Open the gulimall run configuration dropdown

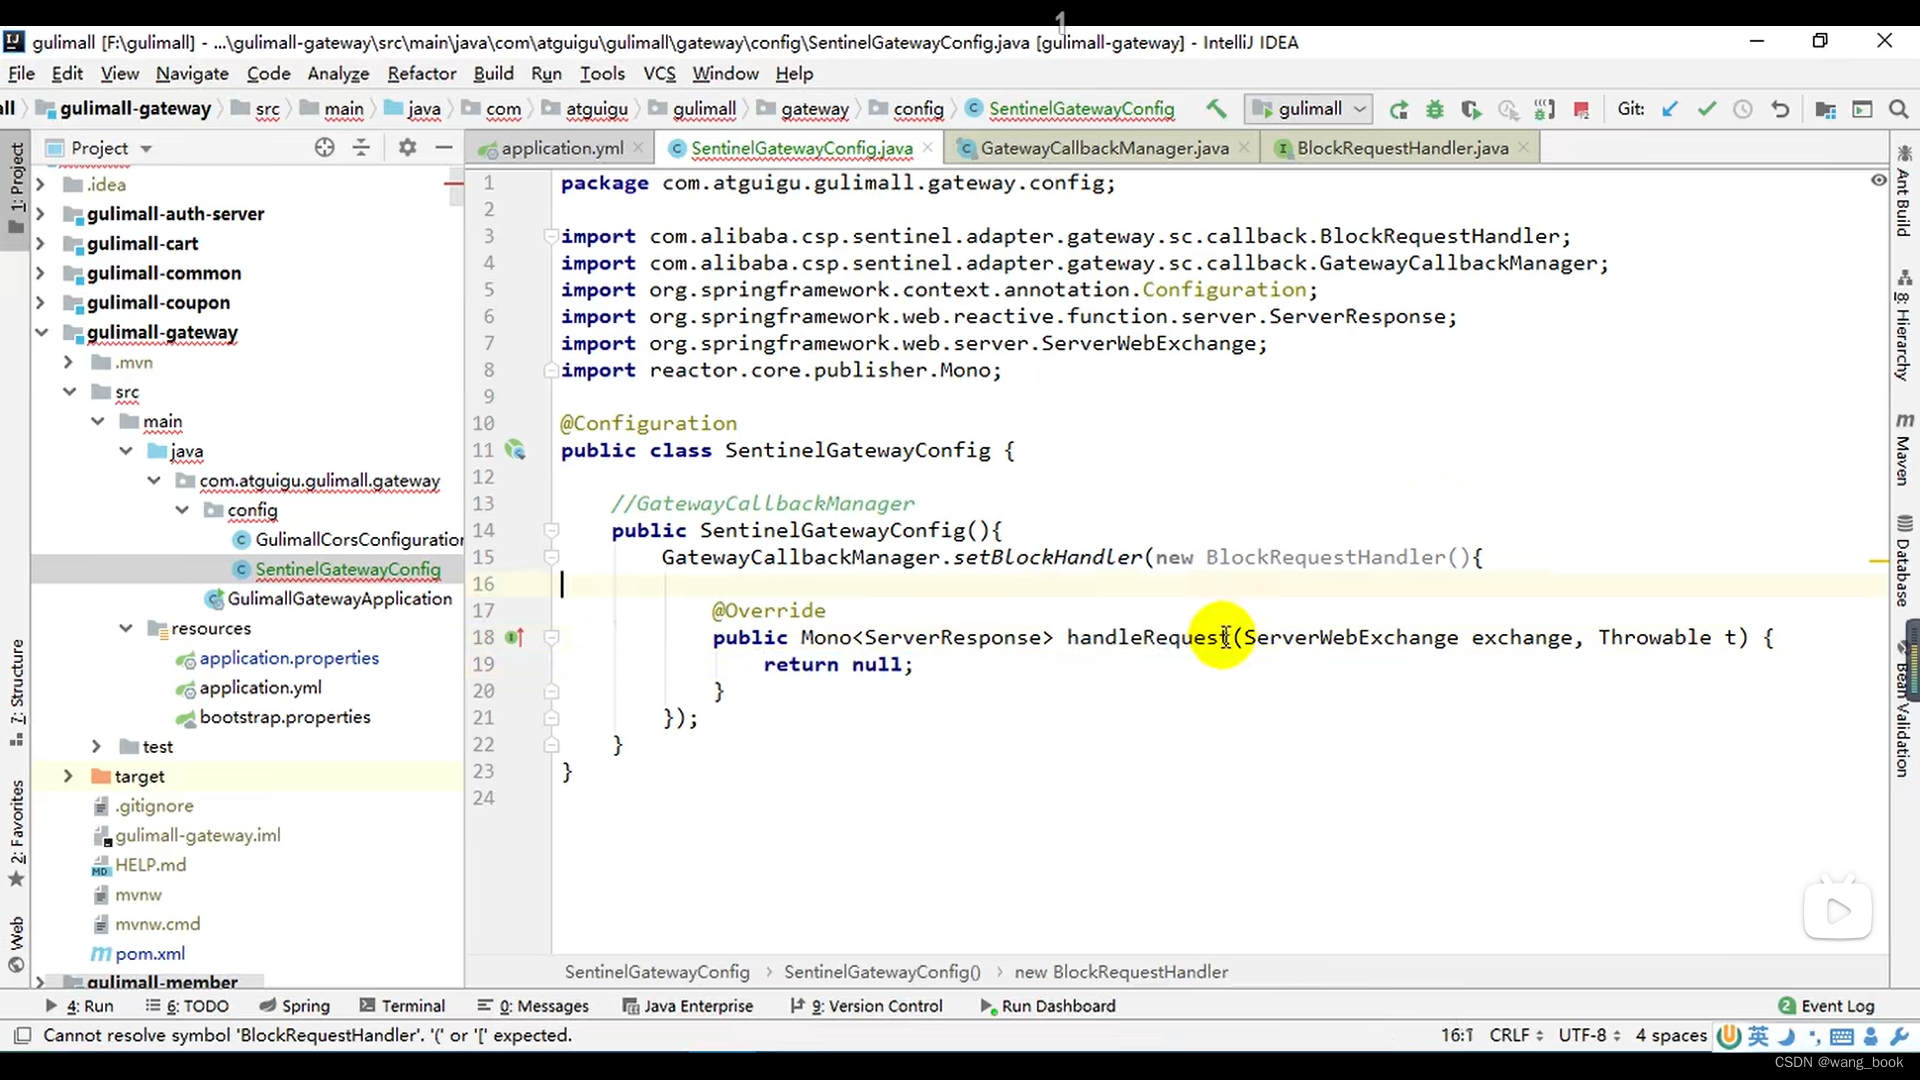pos(1309,109)
